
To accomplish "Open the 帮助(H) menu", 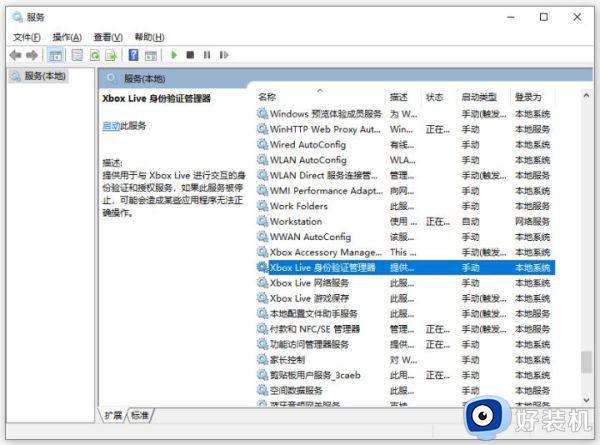I will point(150,37).
